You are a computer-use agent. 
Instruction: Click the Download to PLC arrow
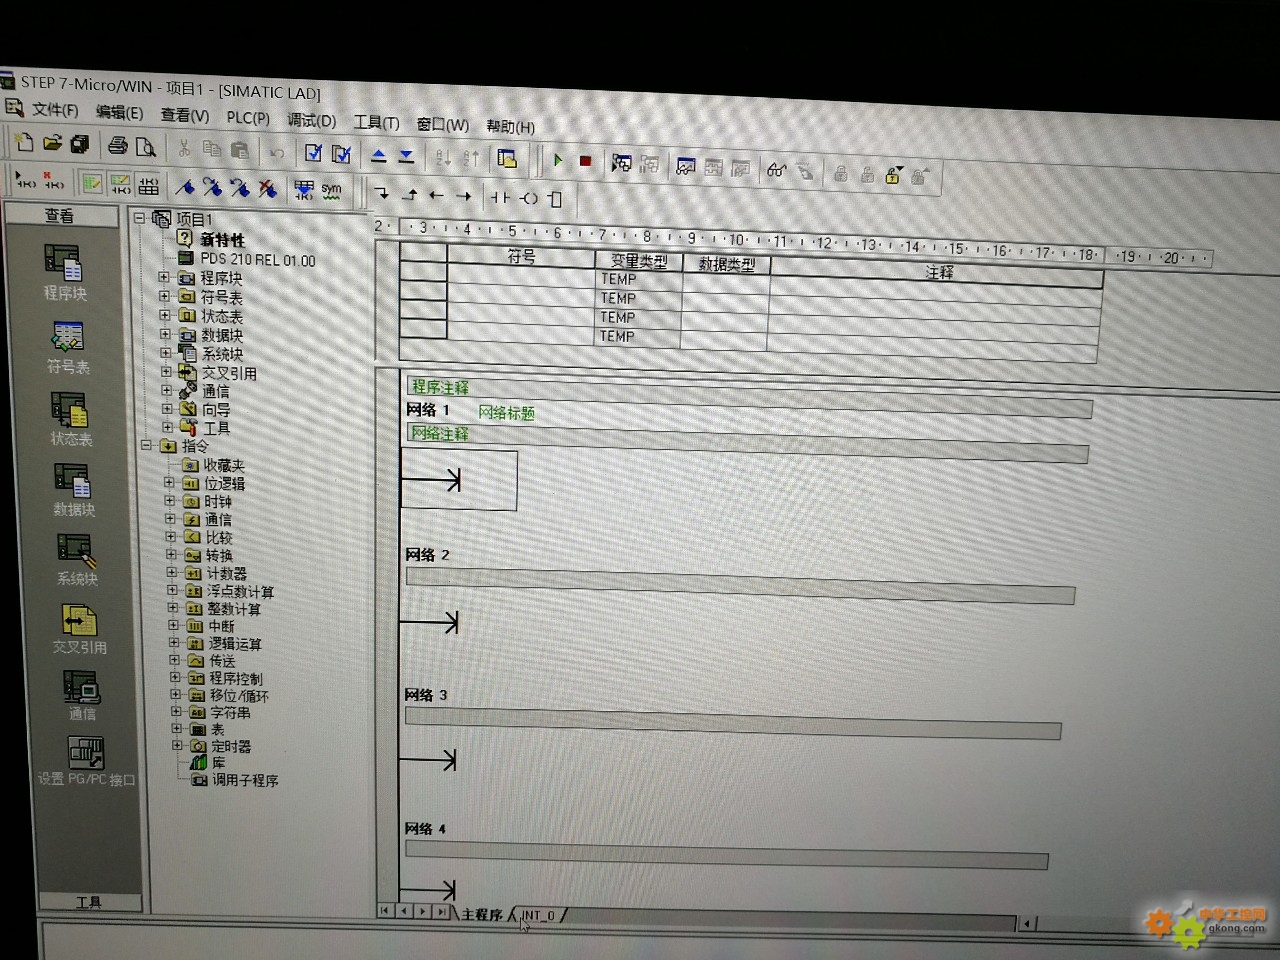406,156
